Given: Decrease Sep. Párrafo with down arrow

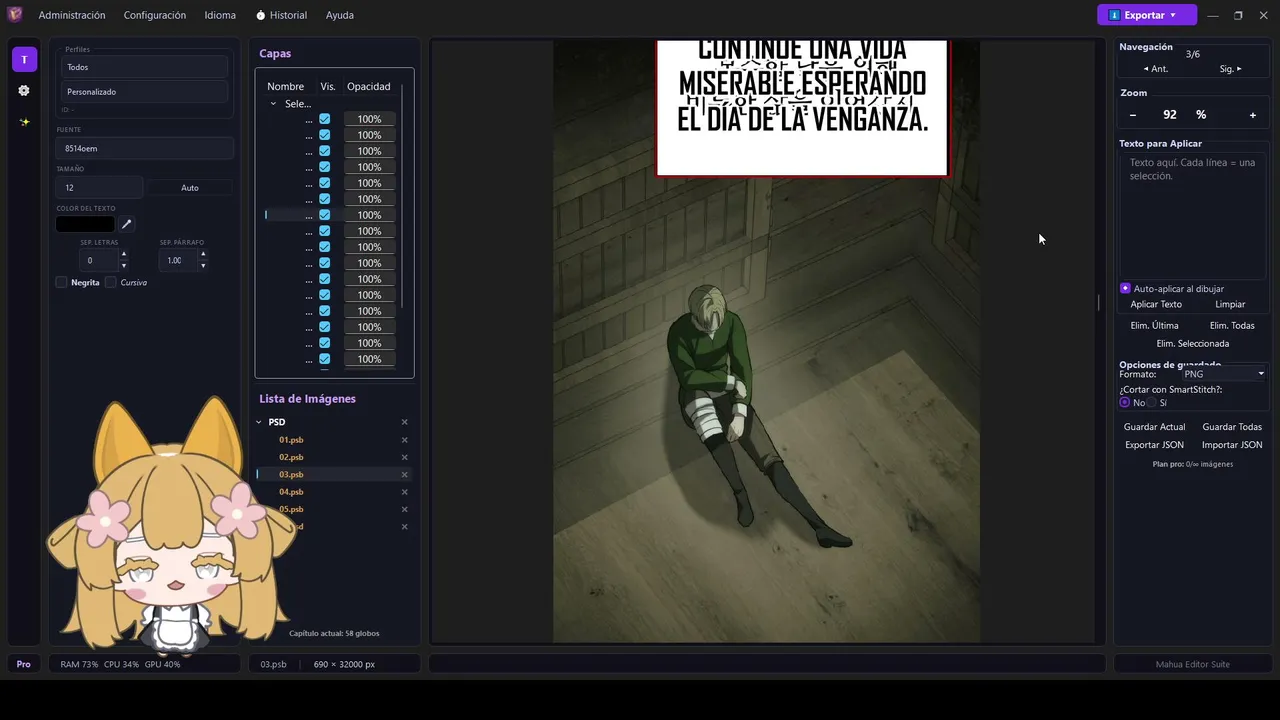Looking at the screenshot, I should pyautogui.click(x=203, y=266).
